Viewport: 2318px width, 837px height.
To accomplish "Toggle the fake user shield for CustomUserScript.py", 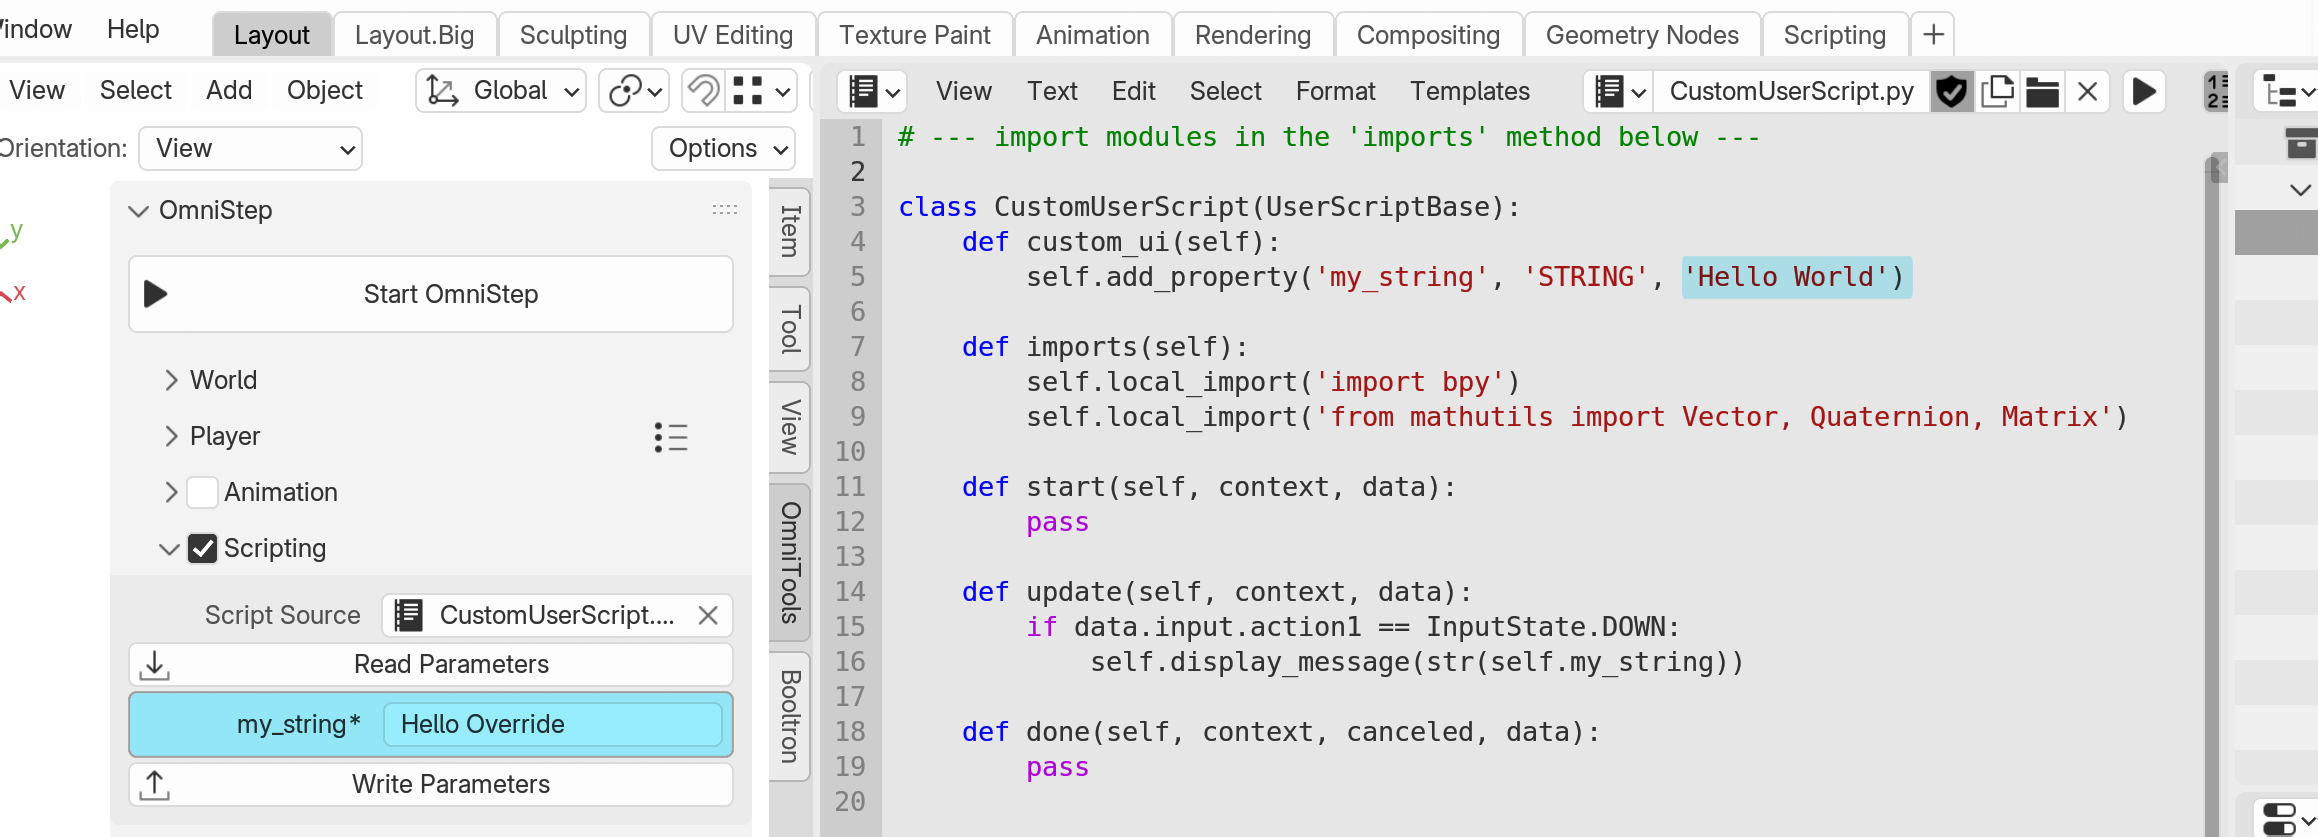I will (x=1951, y=92).
